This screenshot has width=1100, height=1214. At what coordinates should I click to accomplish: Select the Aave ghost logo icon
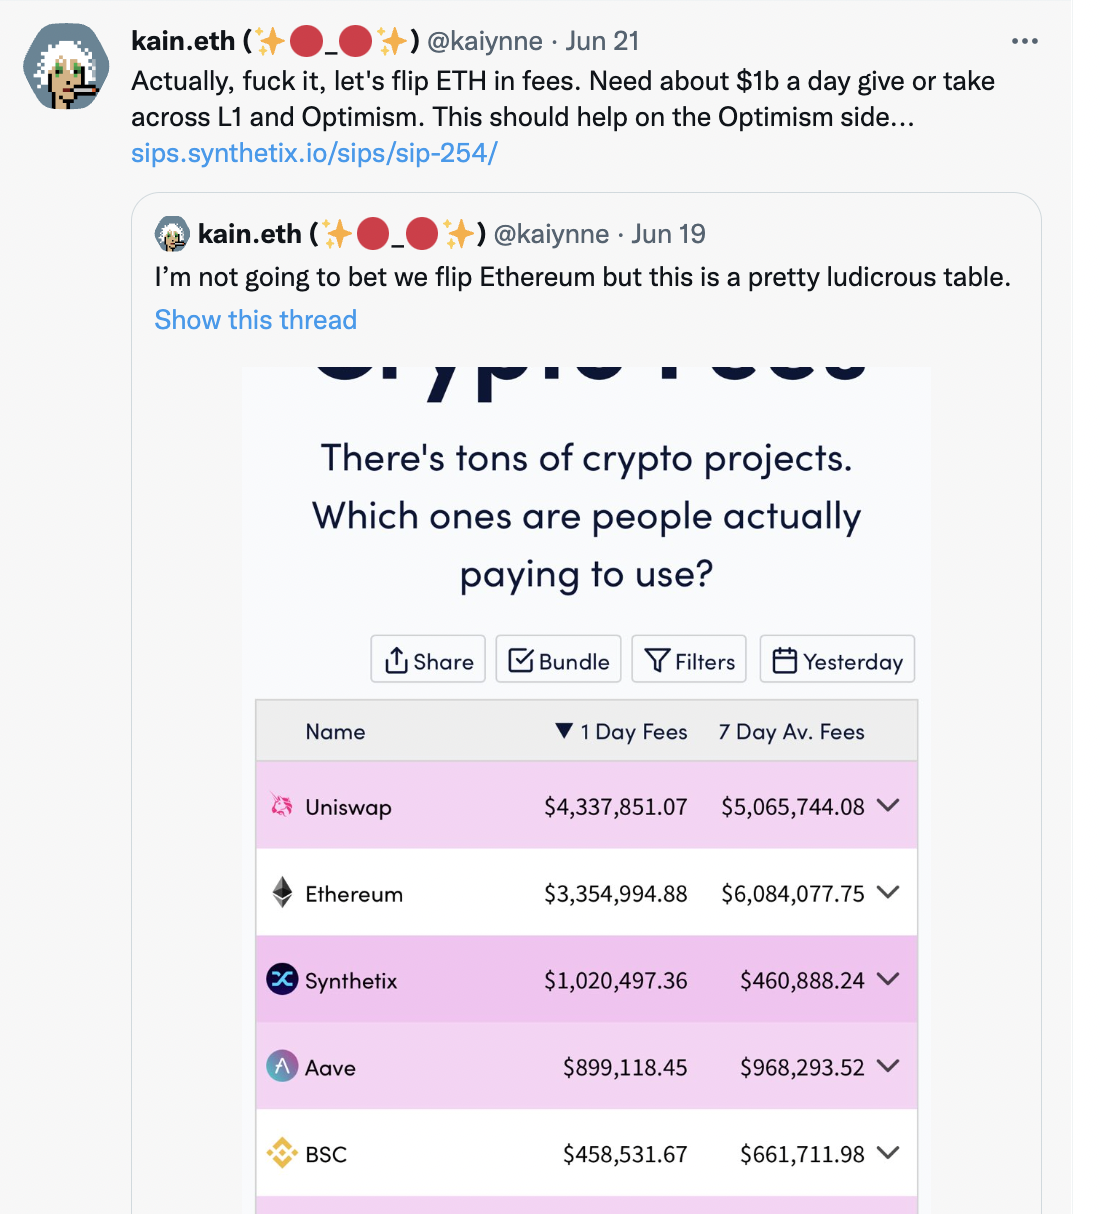[x=281, y=1066]
